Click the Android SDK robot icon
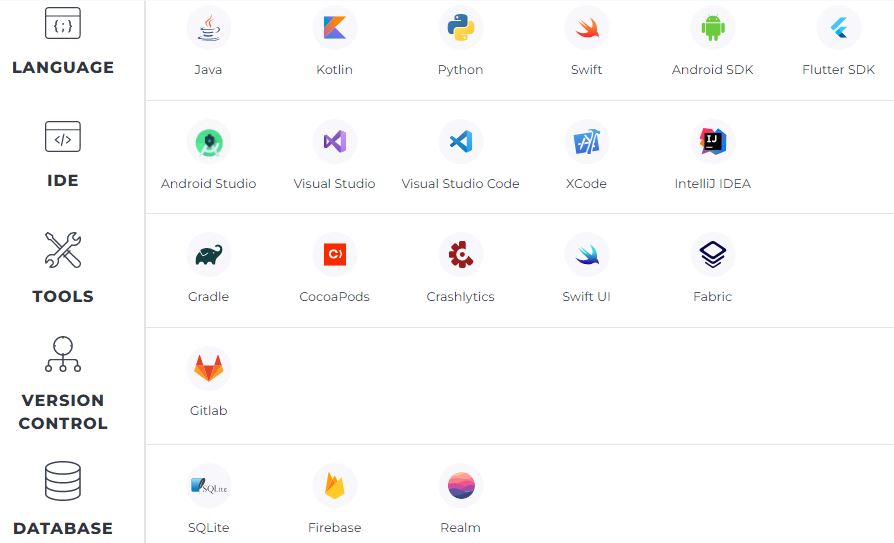Viewport: 894px width, 543px height. [x=713, y=27]
